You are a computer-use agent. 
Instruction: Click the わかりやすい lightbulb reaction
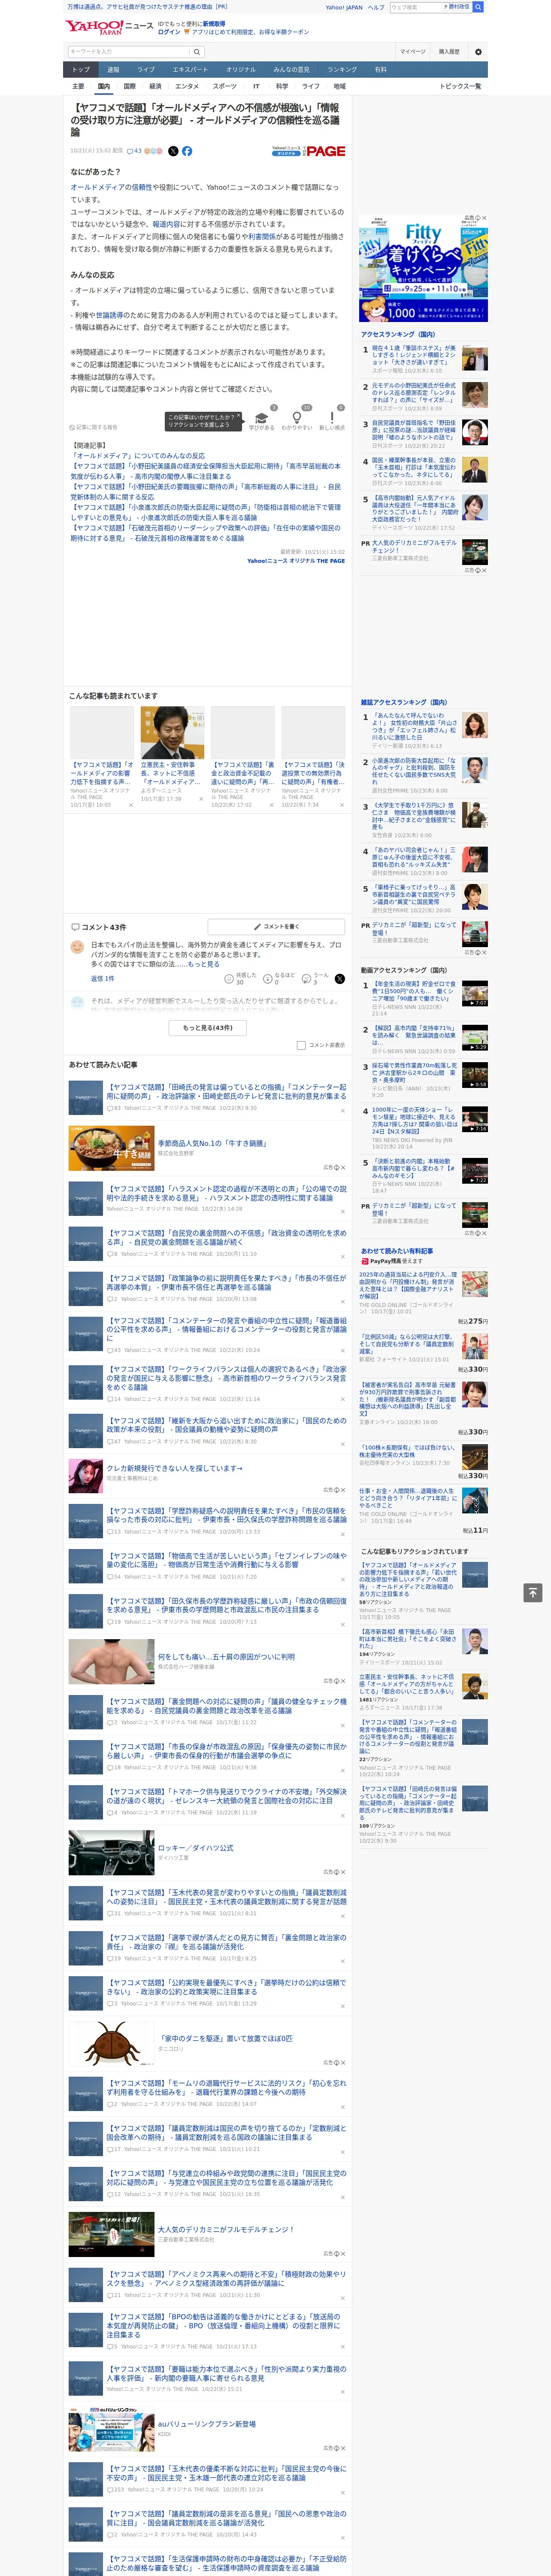click(x=296, y=419)
